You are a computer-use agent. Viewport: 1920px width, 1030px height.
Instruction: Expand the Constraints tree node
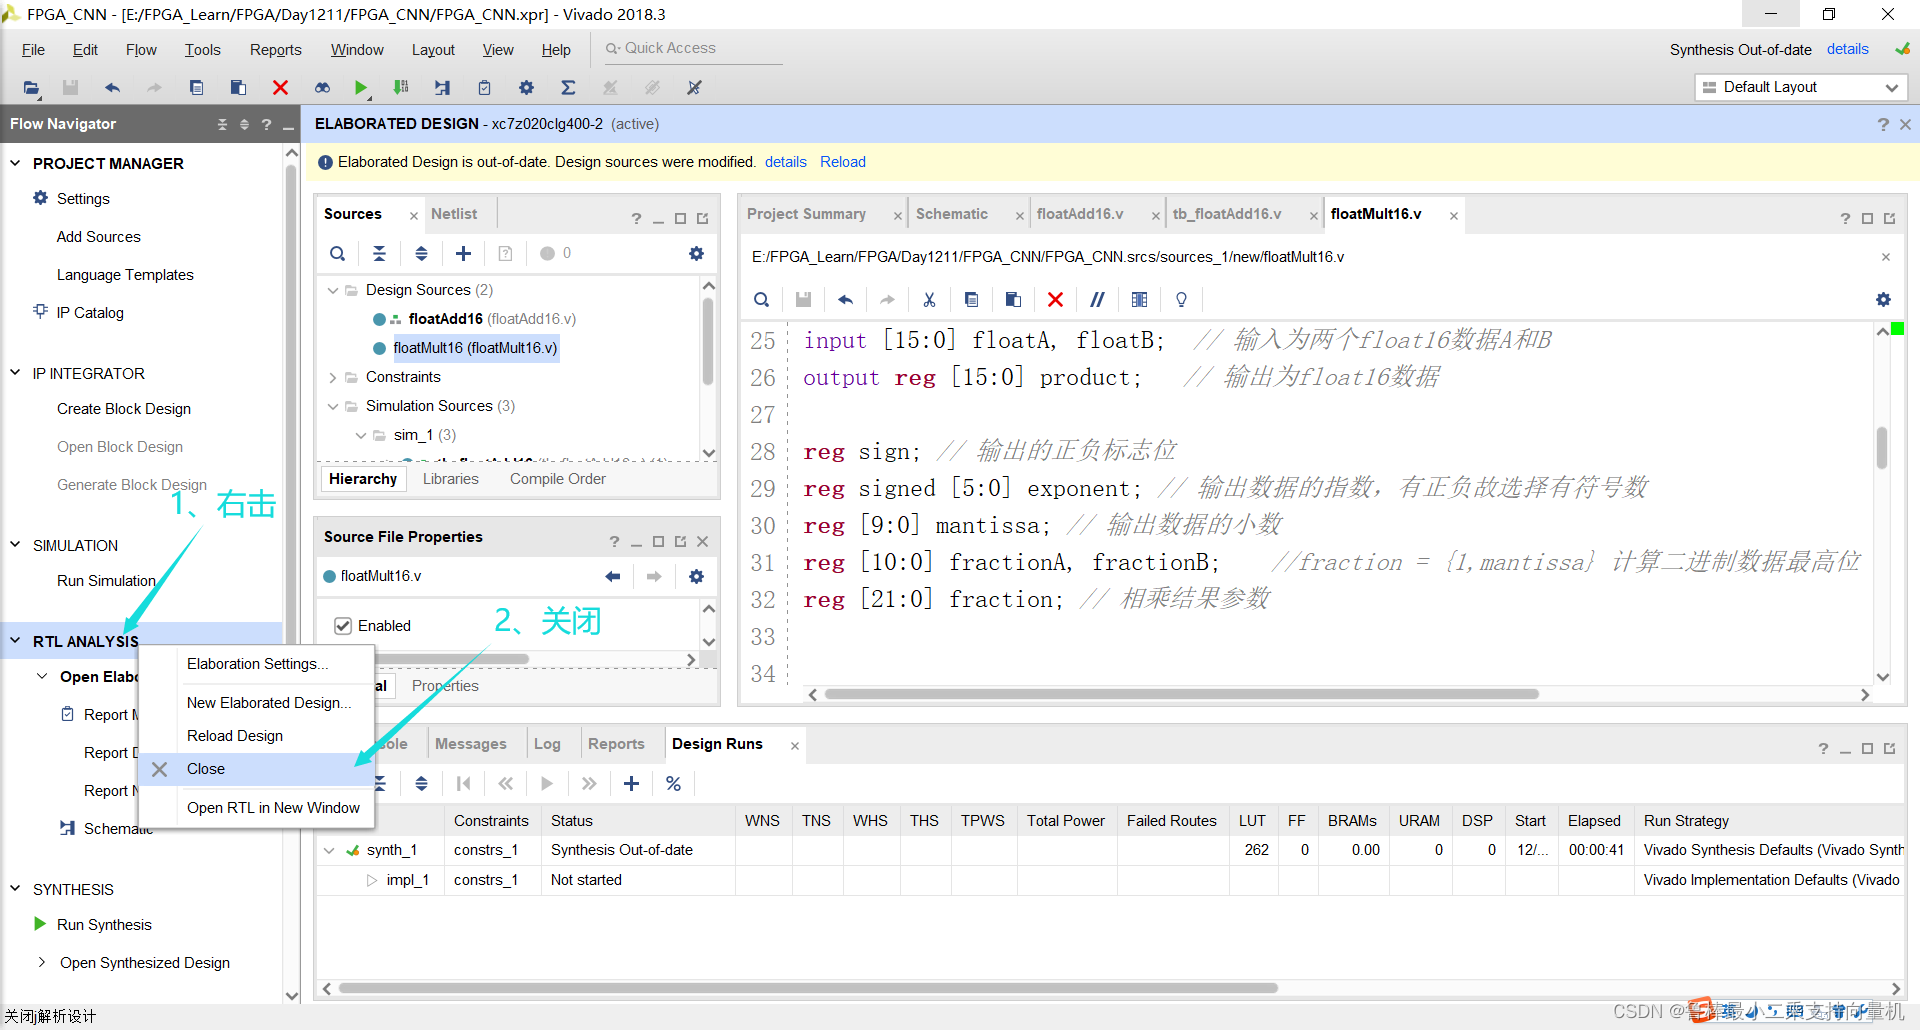[x=333, y=377]
